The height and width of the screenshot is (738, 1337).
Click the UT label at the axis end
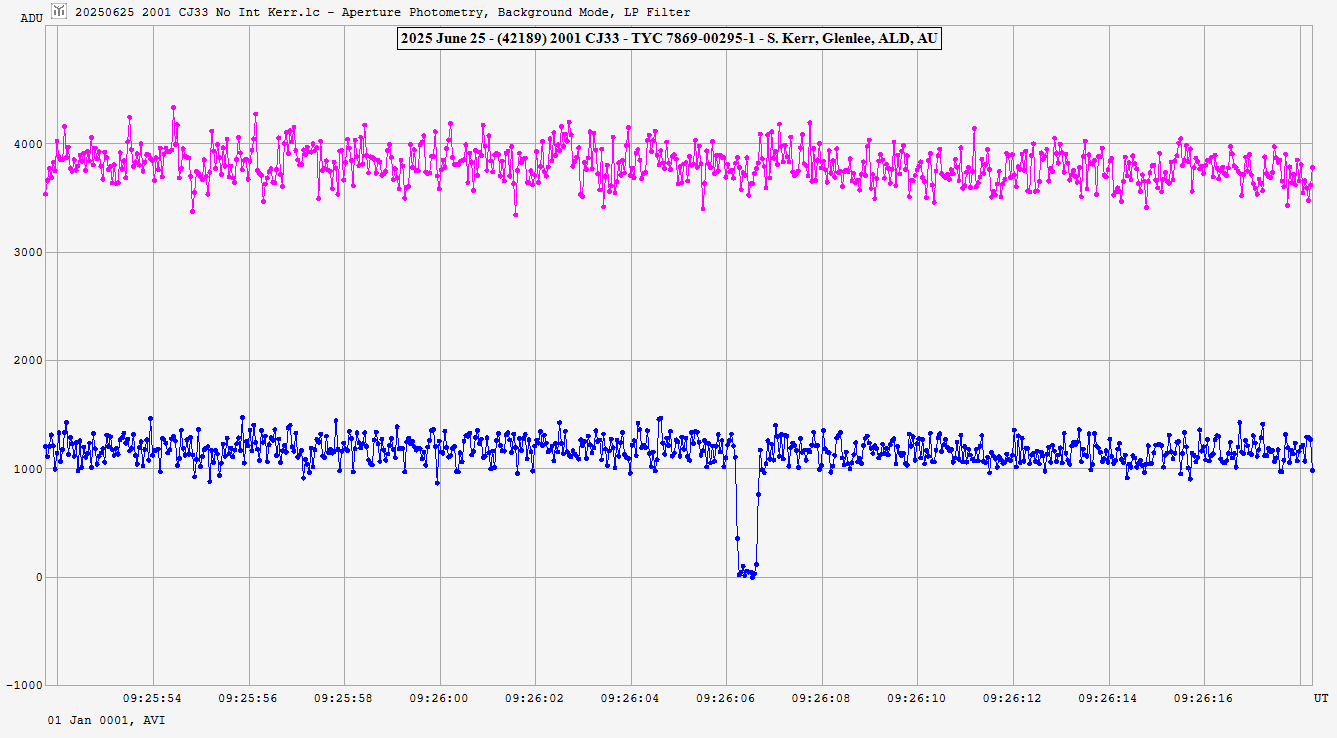pyautogui.click(x=1320, y=697)
